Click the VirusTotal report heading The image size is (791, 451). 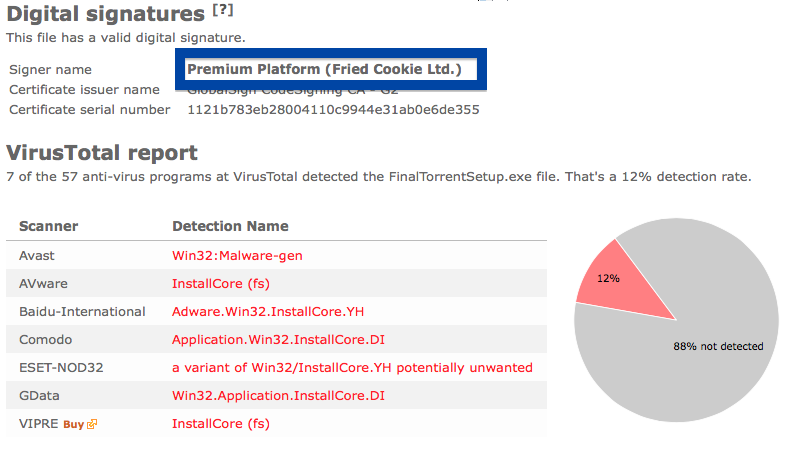102,153
